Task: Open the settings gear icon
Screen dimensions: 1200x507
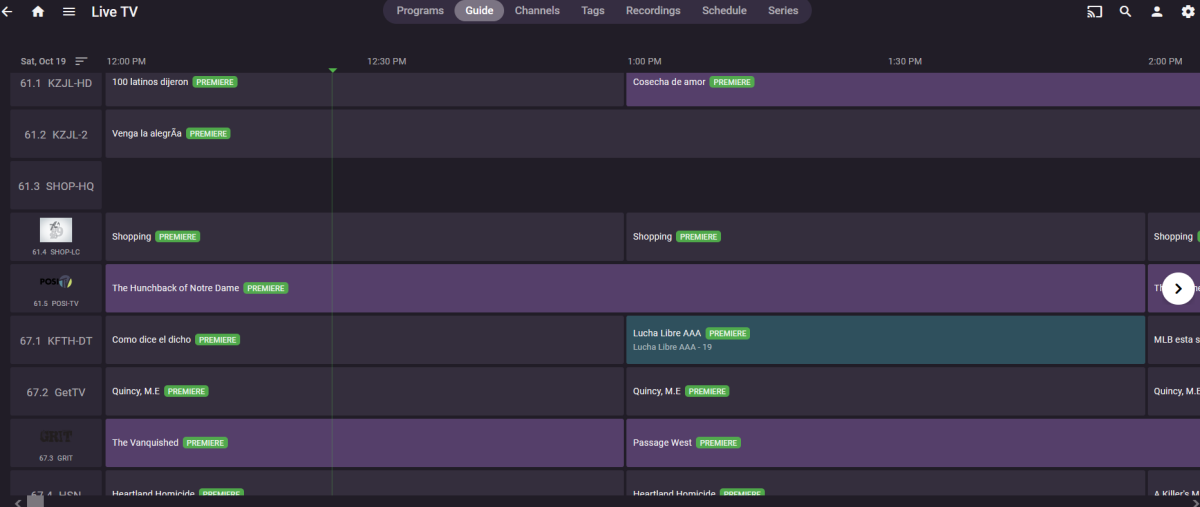Action: 1187,12
